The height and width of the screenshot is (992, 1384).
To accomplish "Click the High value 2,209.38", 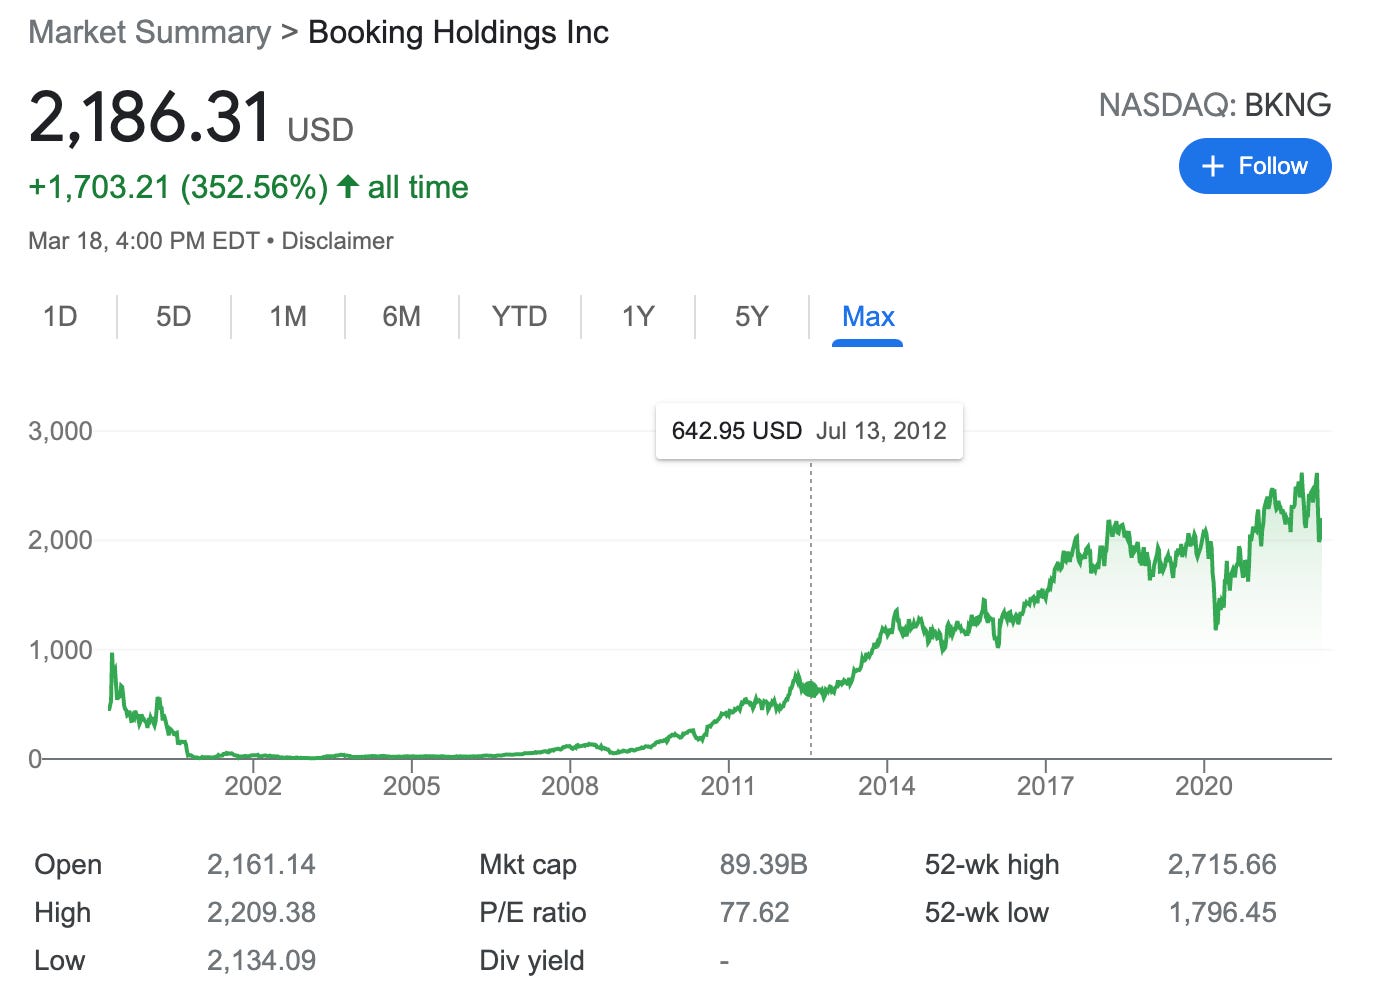I will (261, 913).
